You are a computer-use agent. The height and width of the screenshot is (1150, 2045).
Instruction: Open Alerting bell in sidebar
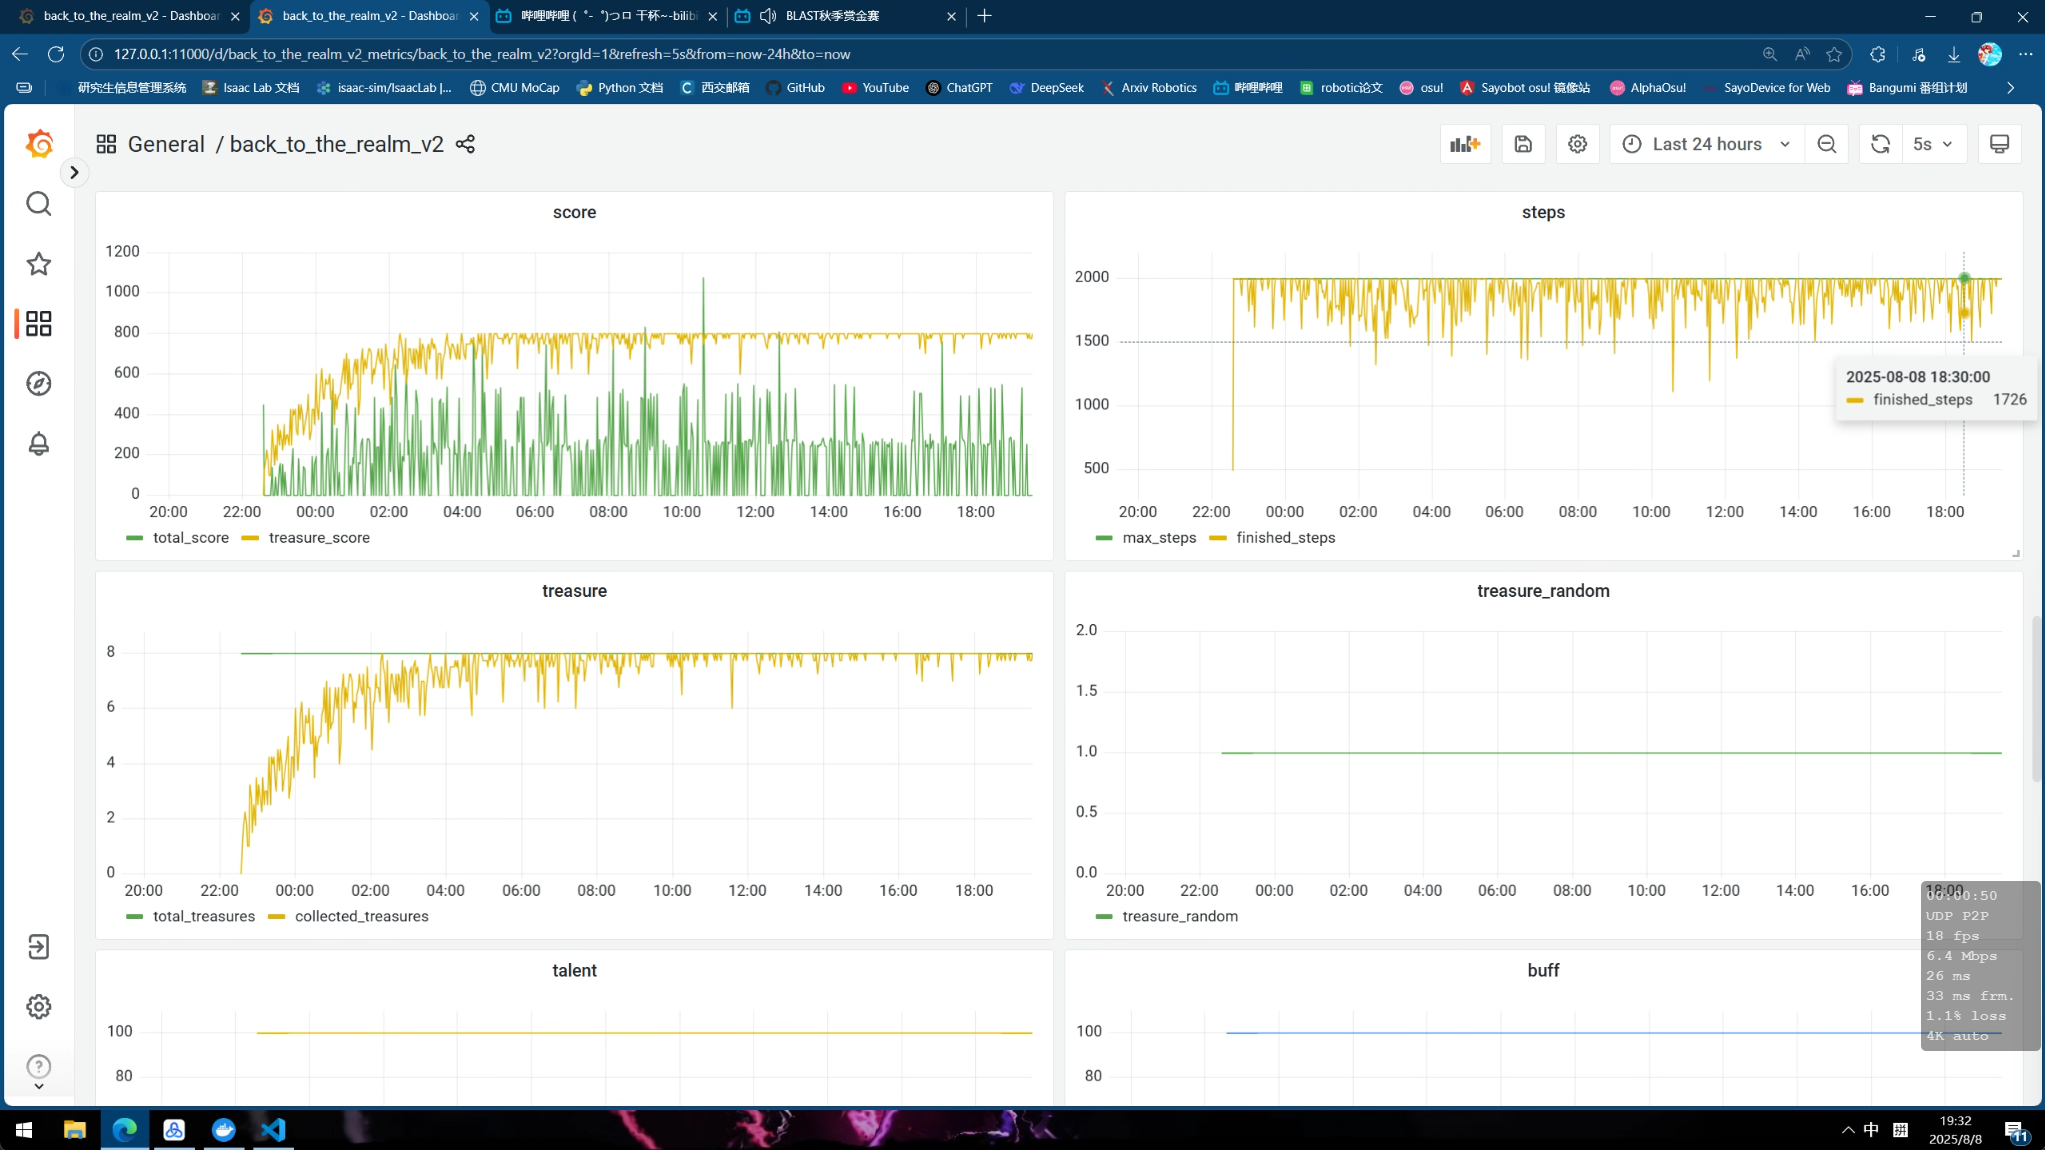coord(39,444)
